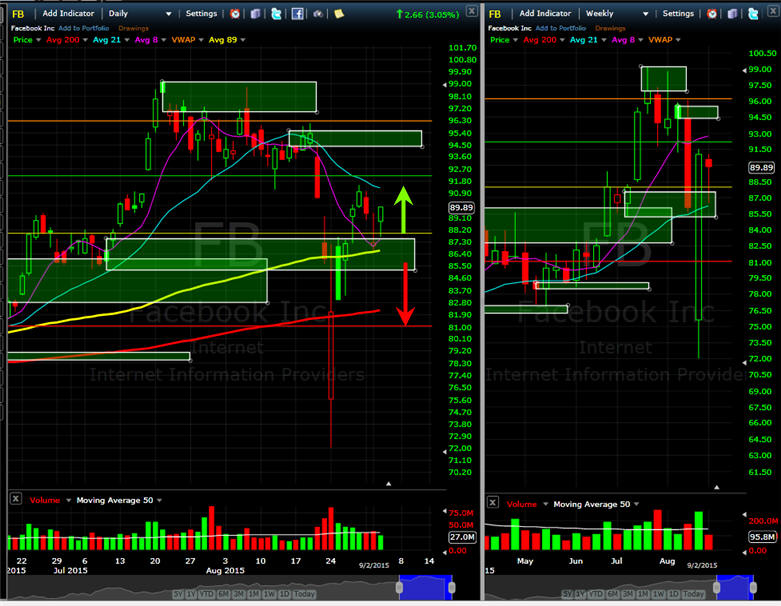The width and height of the screenshot is (781, 606).
Task: Open price alert clock icon in Daily chart
Action: [235, 13]
